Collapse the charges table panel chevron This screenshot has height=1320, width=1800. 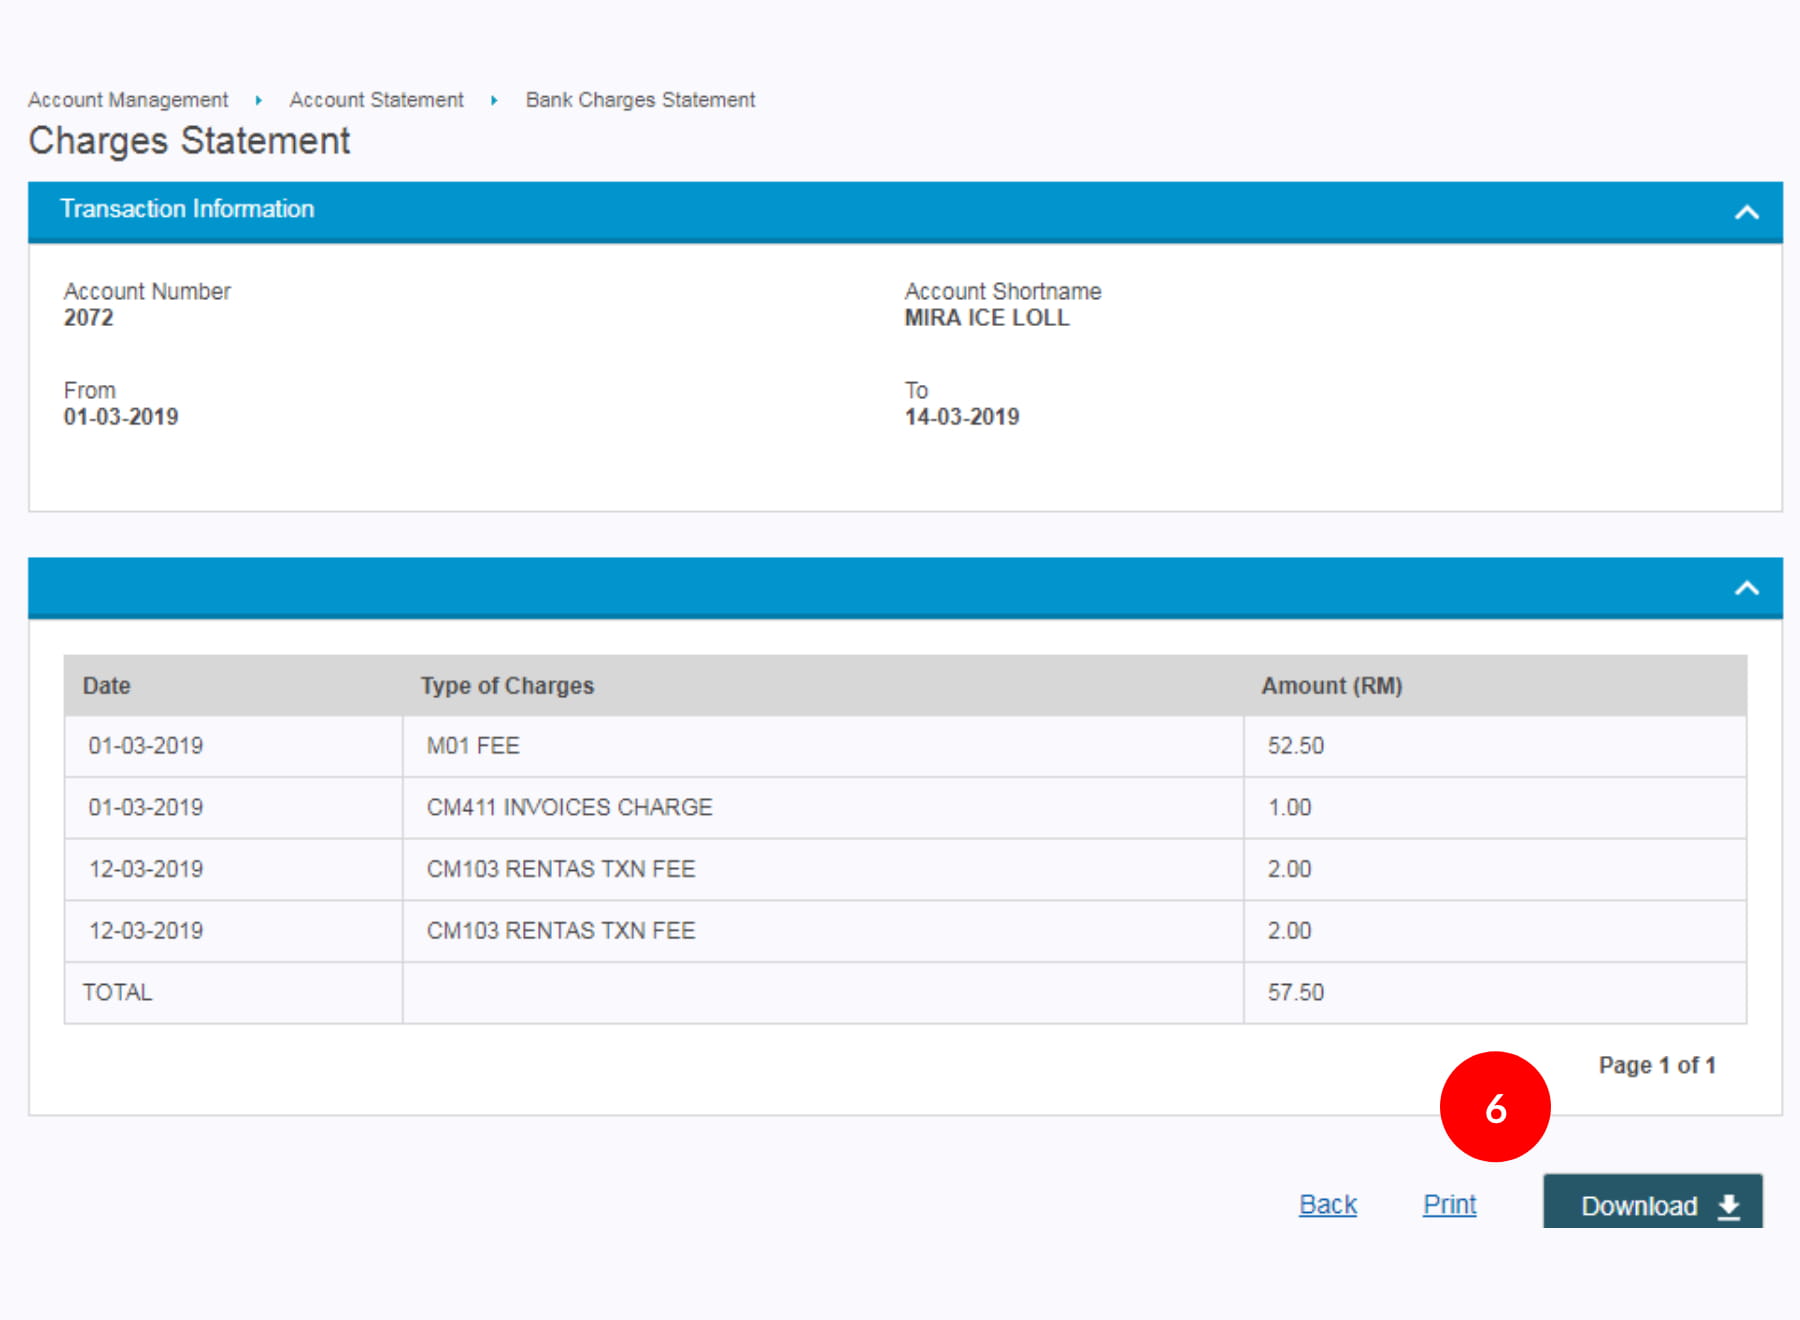[x=1746, y=588]
